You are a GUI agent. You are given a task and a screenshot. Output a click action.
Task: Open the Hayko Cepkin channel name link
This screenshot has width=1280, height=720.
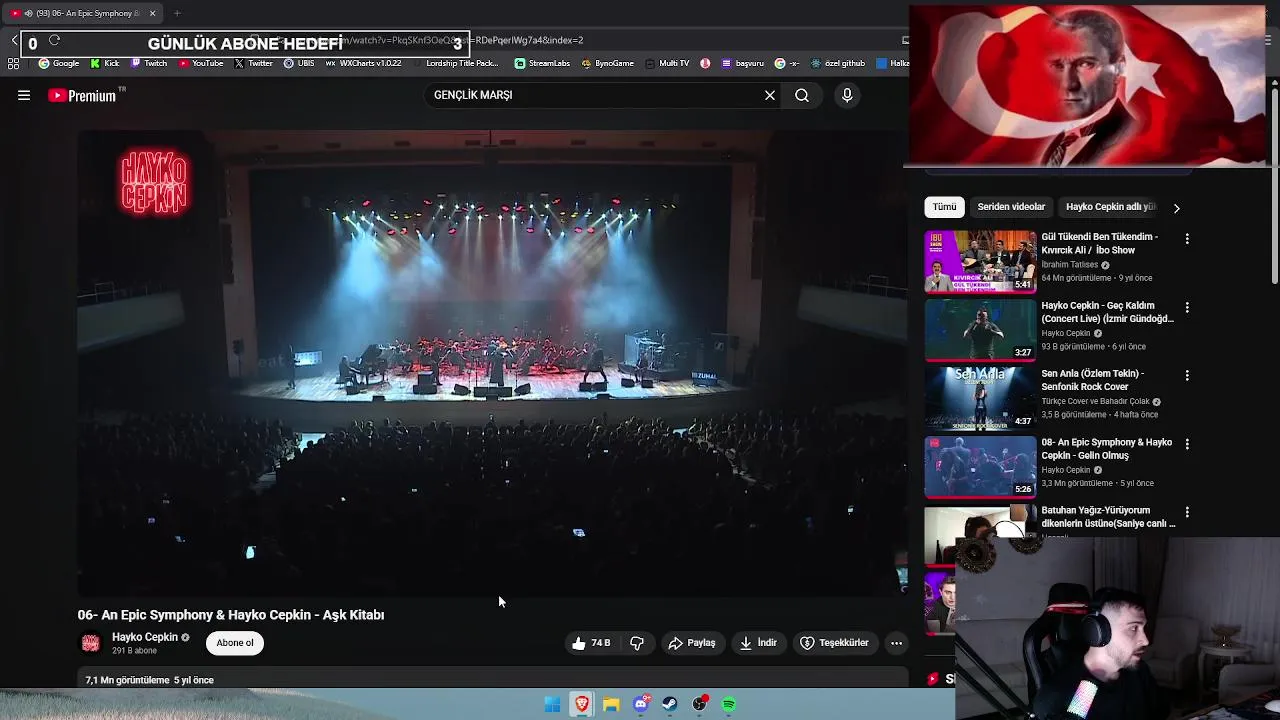(144, 637)
